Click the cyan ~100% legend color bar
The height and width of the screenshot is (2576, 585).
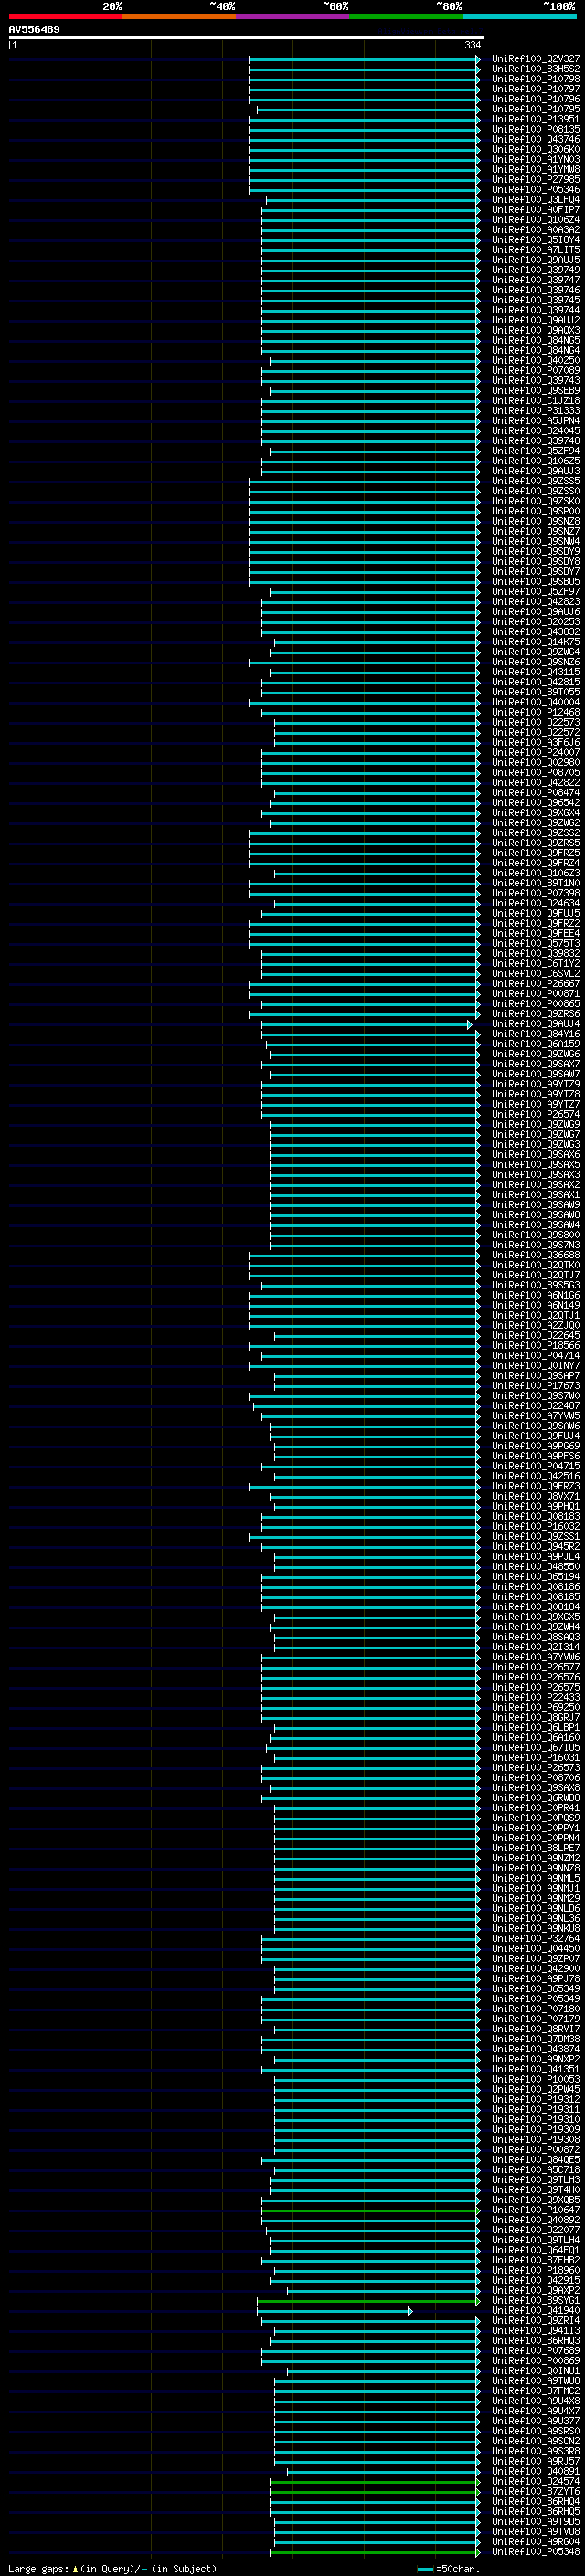click(519, 17)
